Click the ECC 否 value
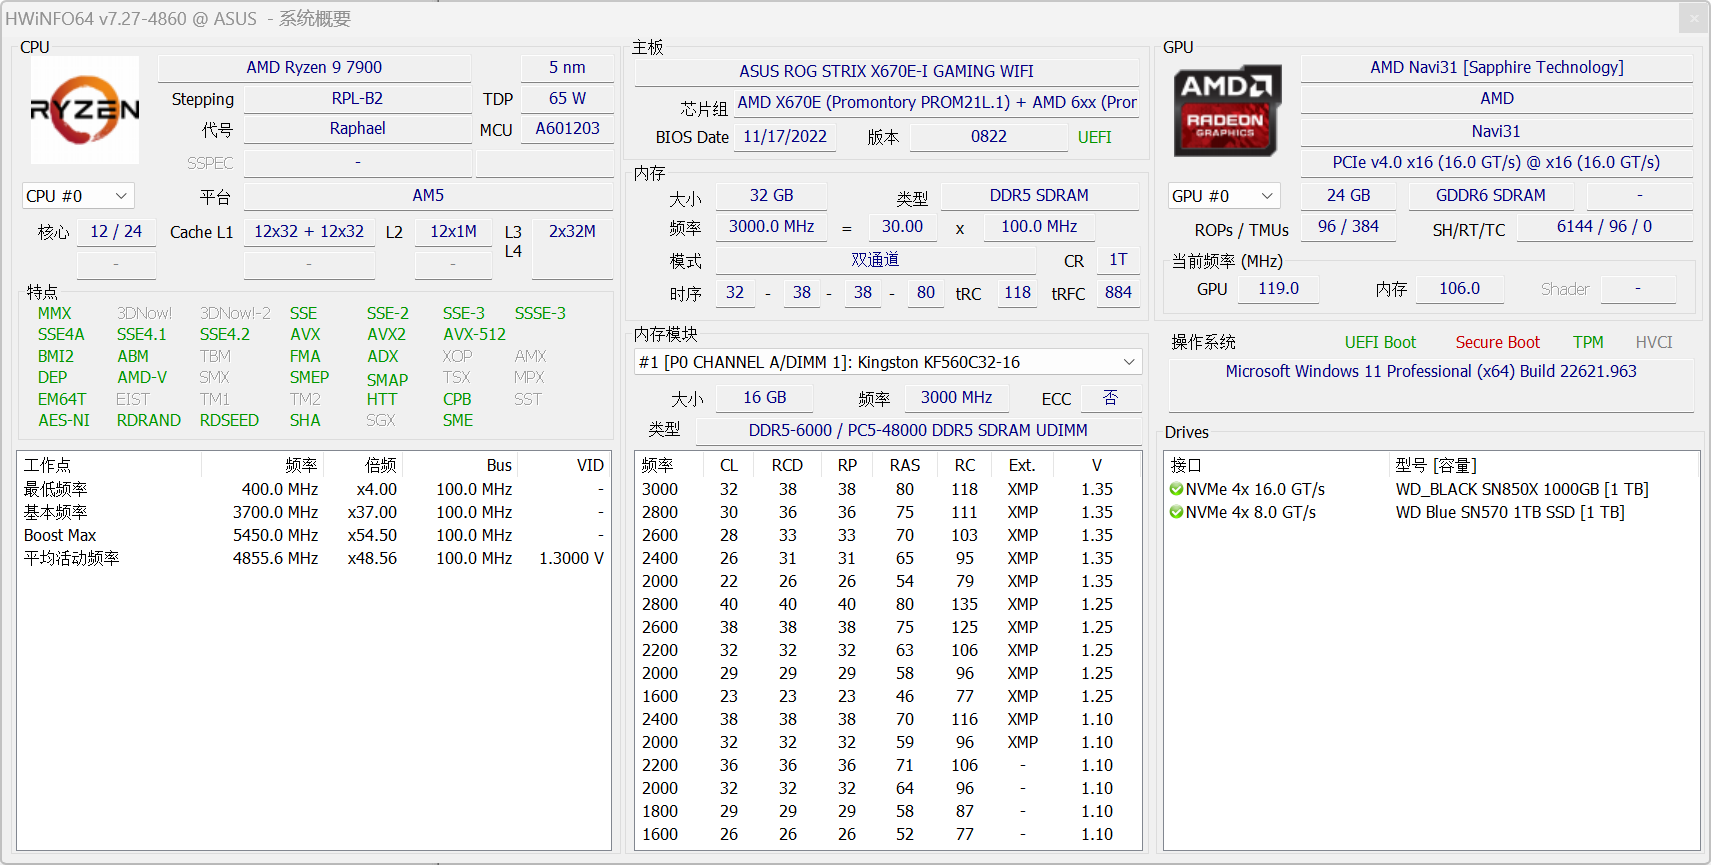The width and height of the screenshot is (1711, 865). pyautogui.click(x=1110, y=397)
